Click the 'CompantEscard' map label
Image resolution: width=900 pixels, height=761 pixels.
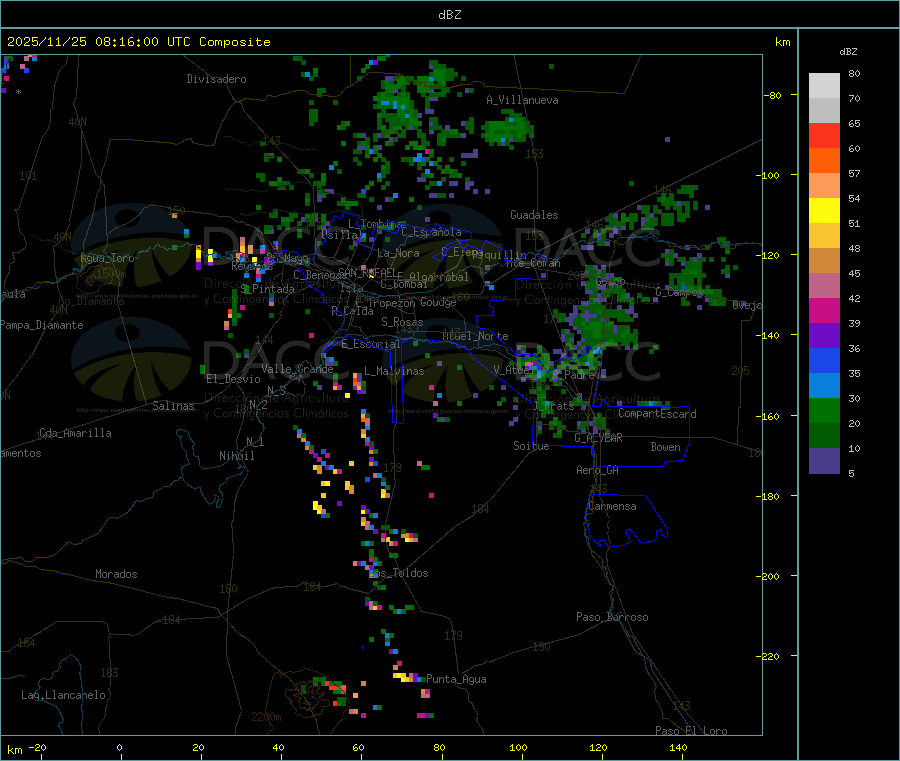[658, 414]
